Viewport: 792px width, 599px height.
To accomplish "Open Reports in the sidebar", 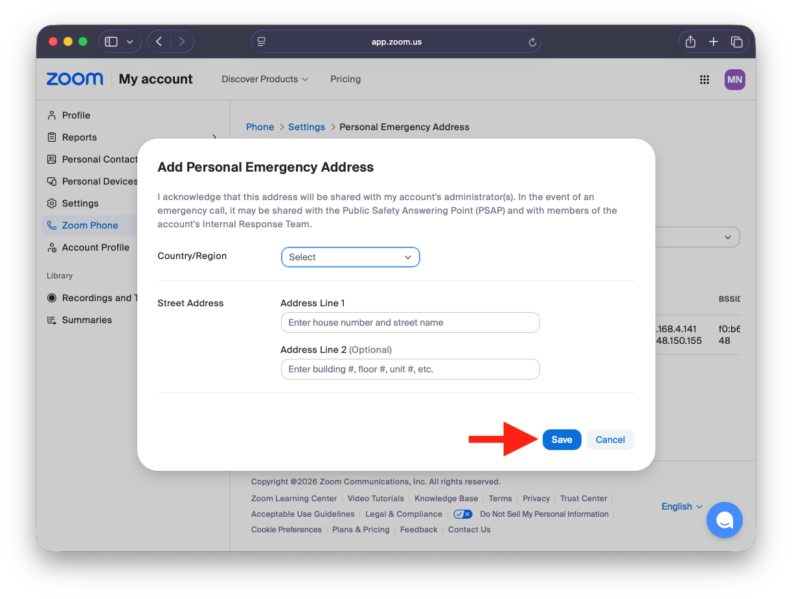I will click(79, 137).
